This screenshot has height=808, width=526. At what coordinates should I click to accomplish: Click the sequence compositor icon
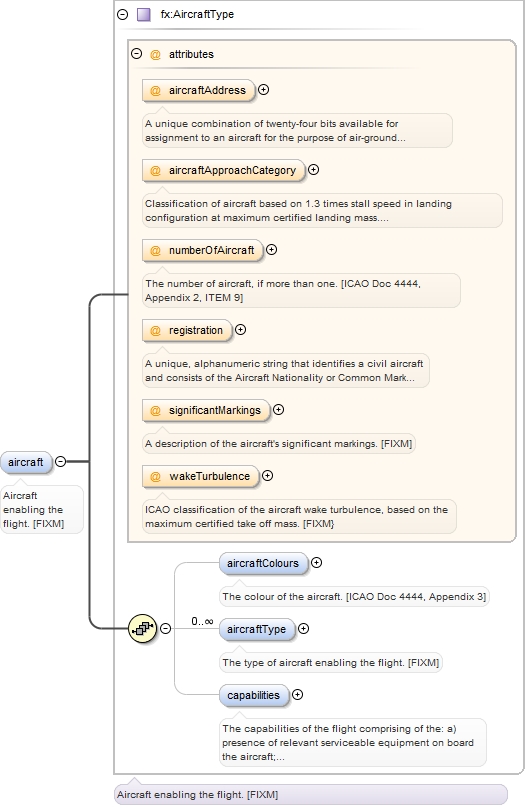click(142, 629)
